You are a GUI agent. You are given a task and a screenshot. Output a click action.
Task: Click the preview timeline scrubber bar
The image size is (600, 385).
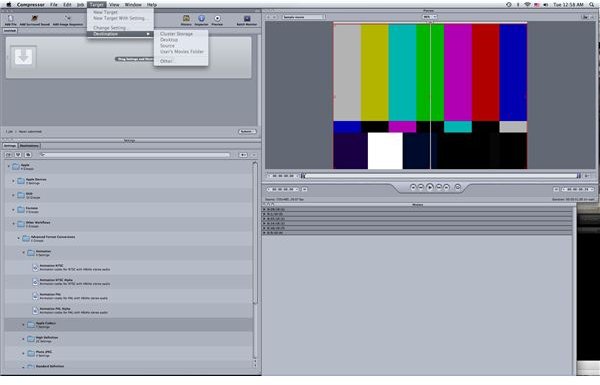pyautogui.click(x=440, y=176)
